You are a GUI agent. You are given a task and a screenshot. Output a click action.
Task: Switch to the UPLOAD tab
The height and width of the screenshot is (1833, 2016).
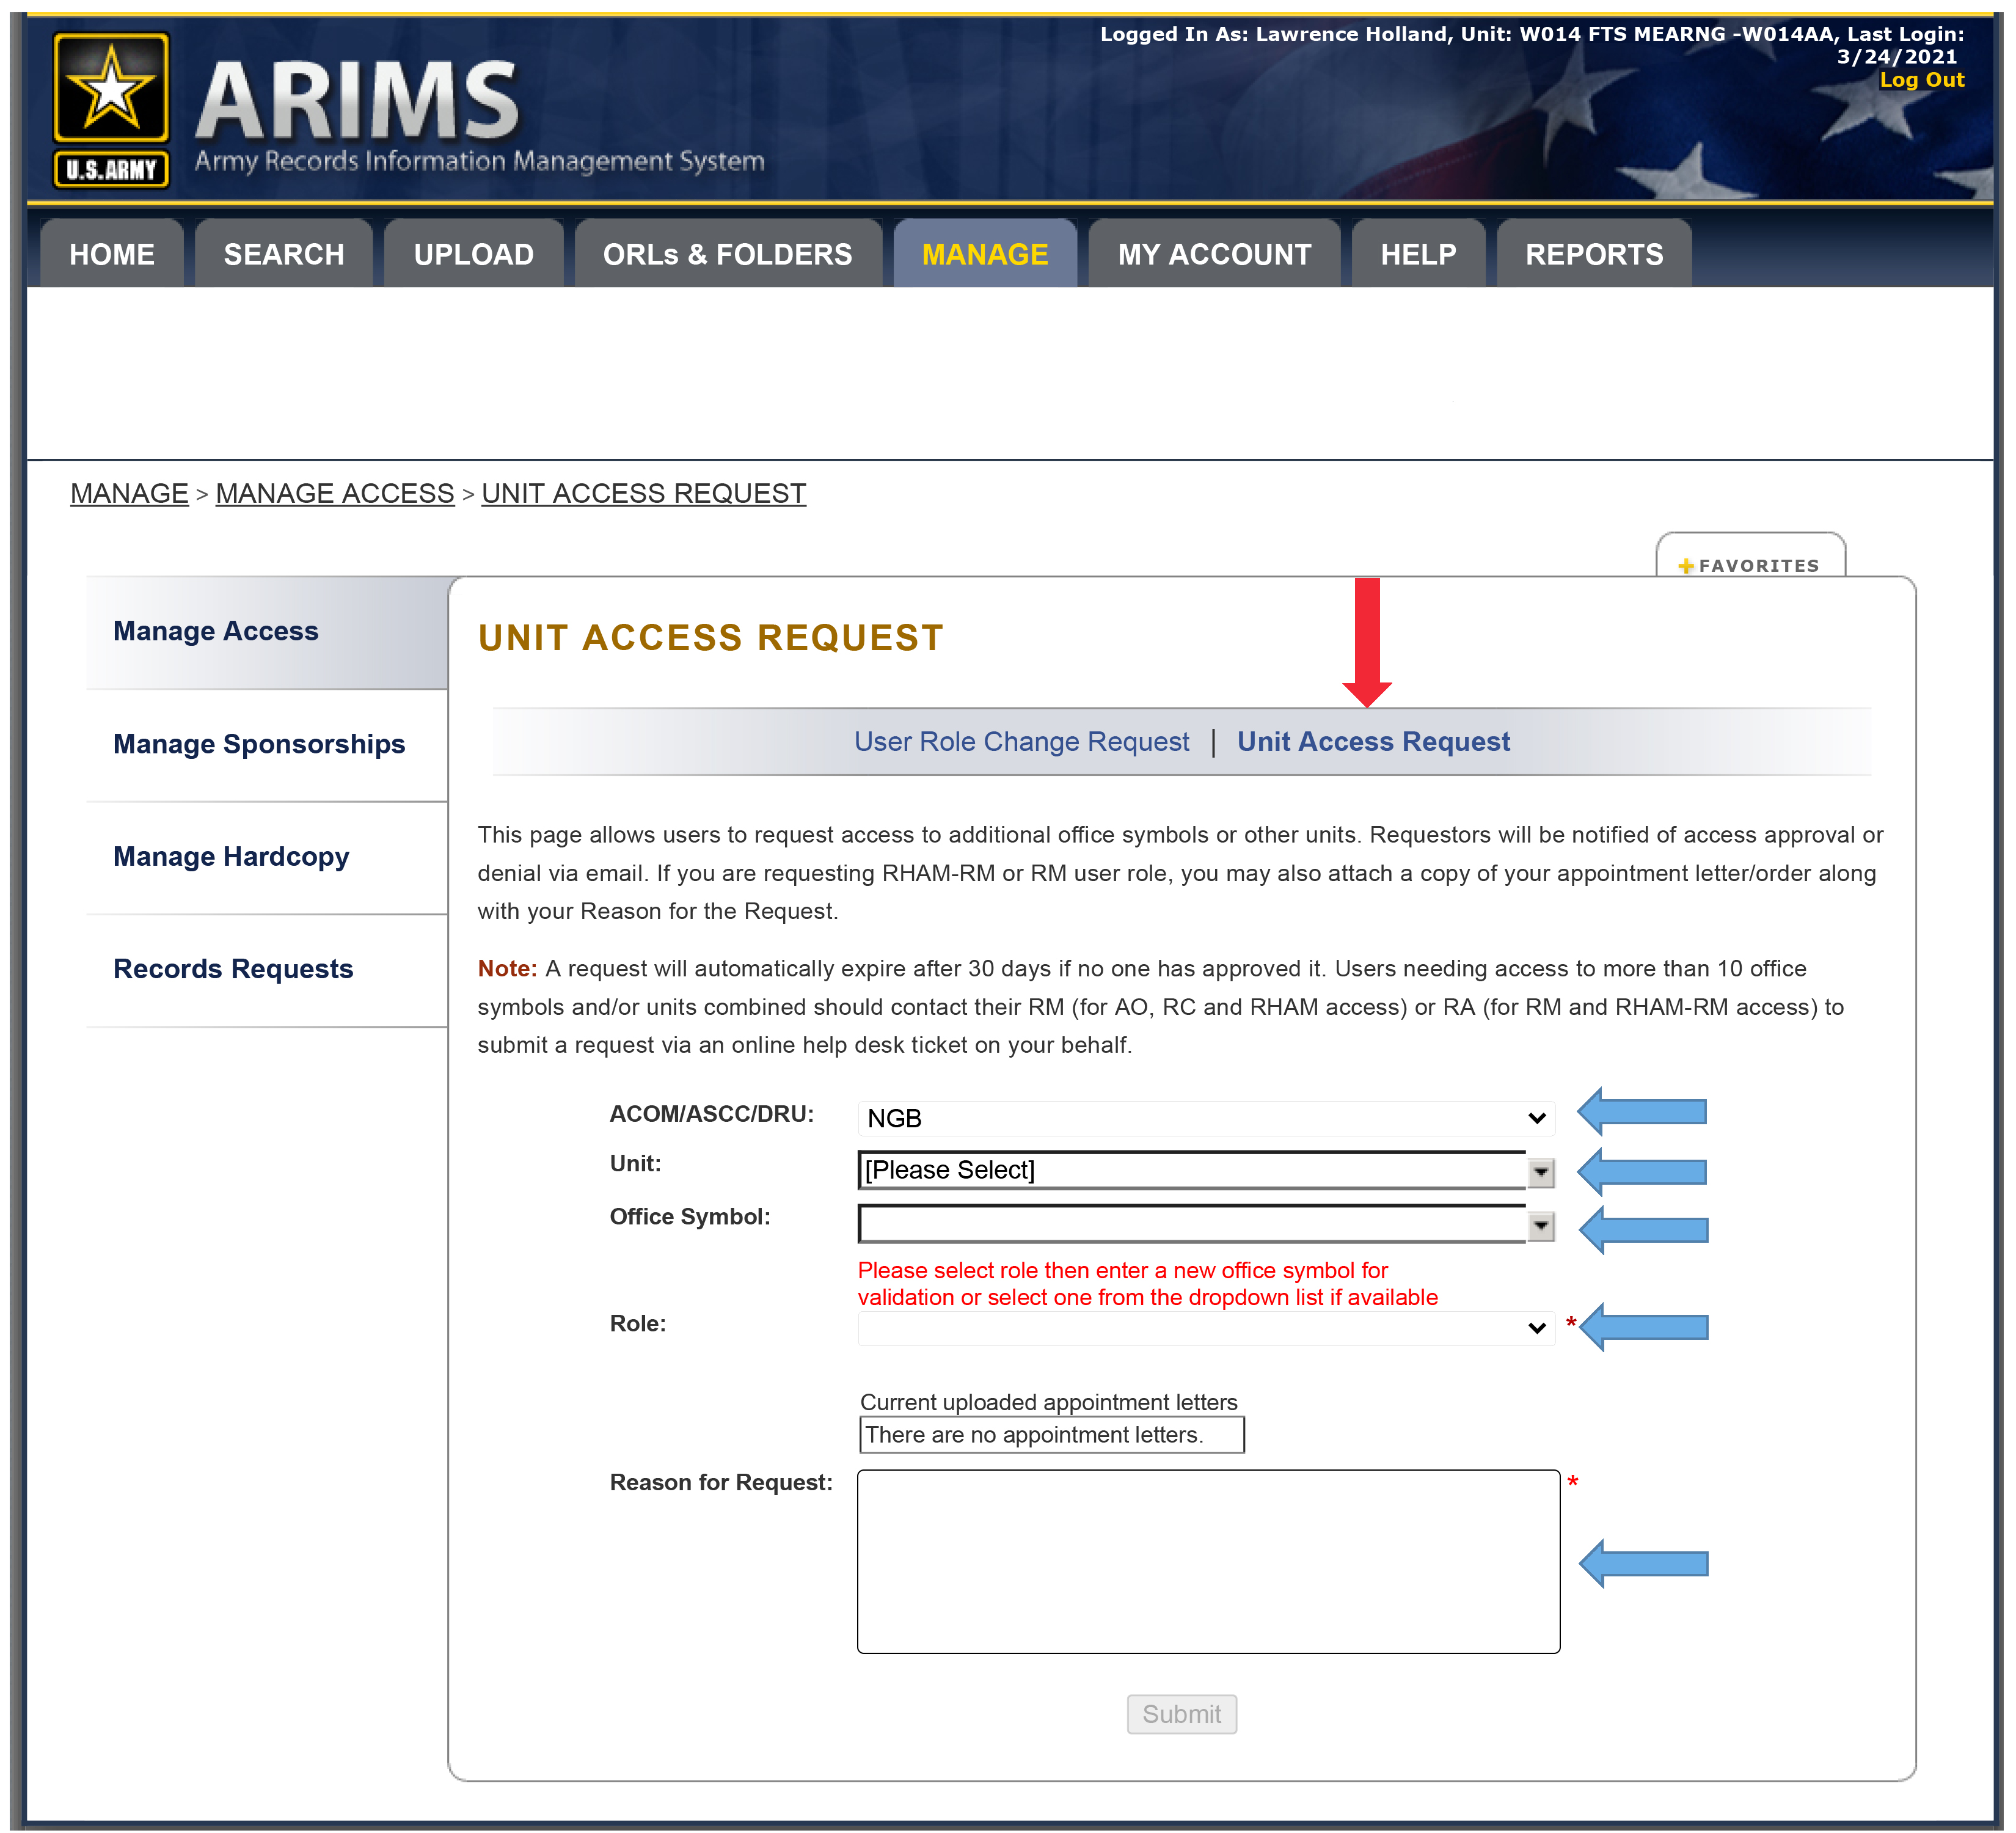[x=473, y=254]
